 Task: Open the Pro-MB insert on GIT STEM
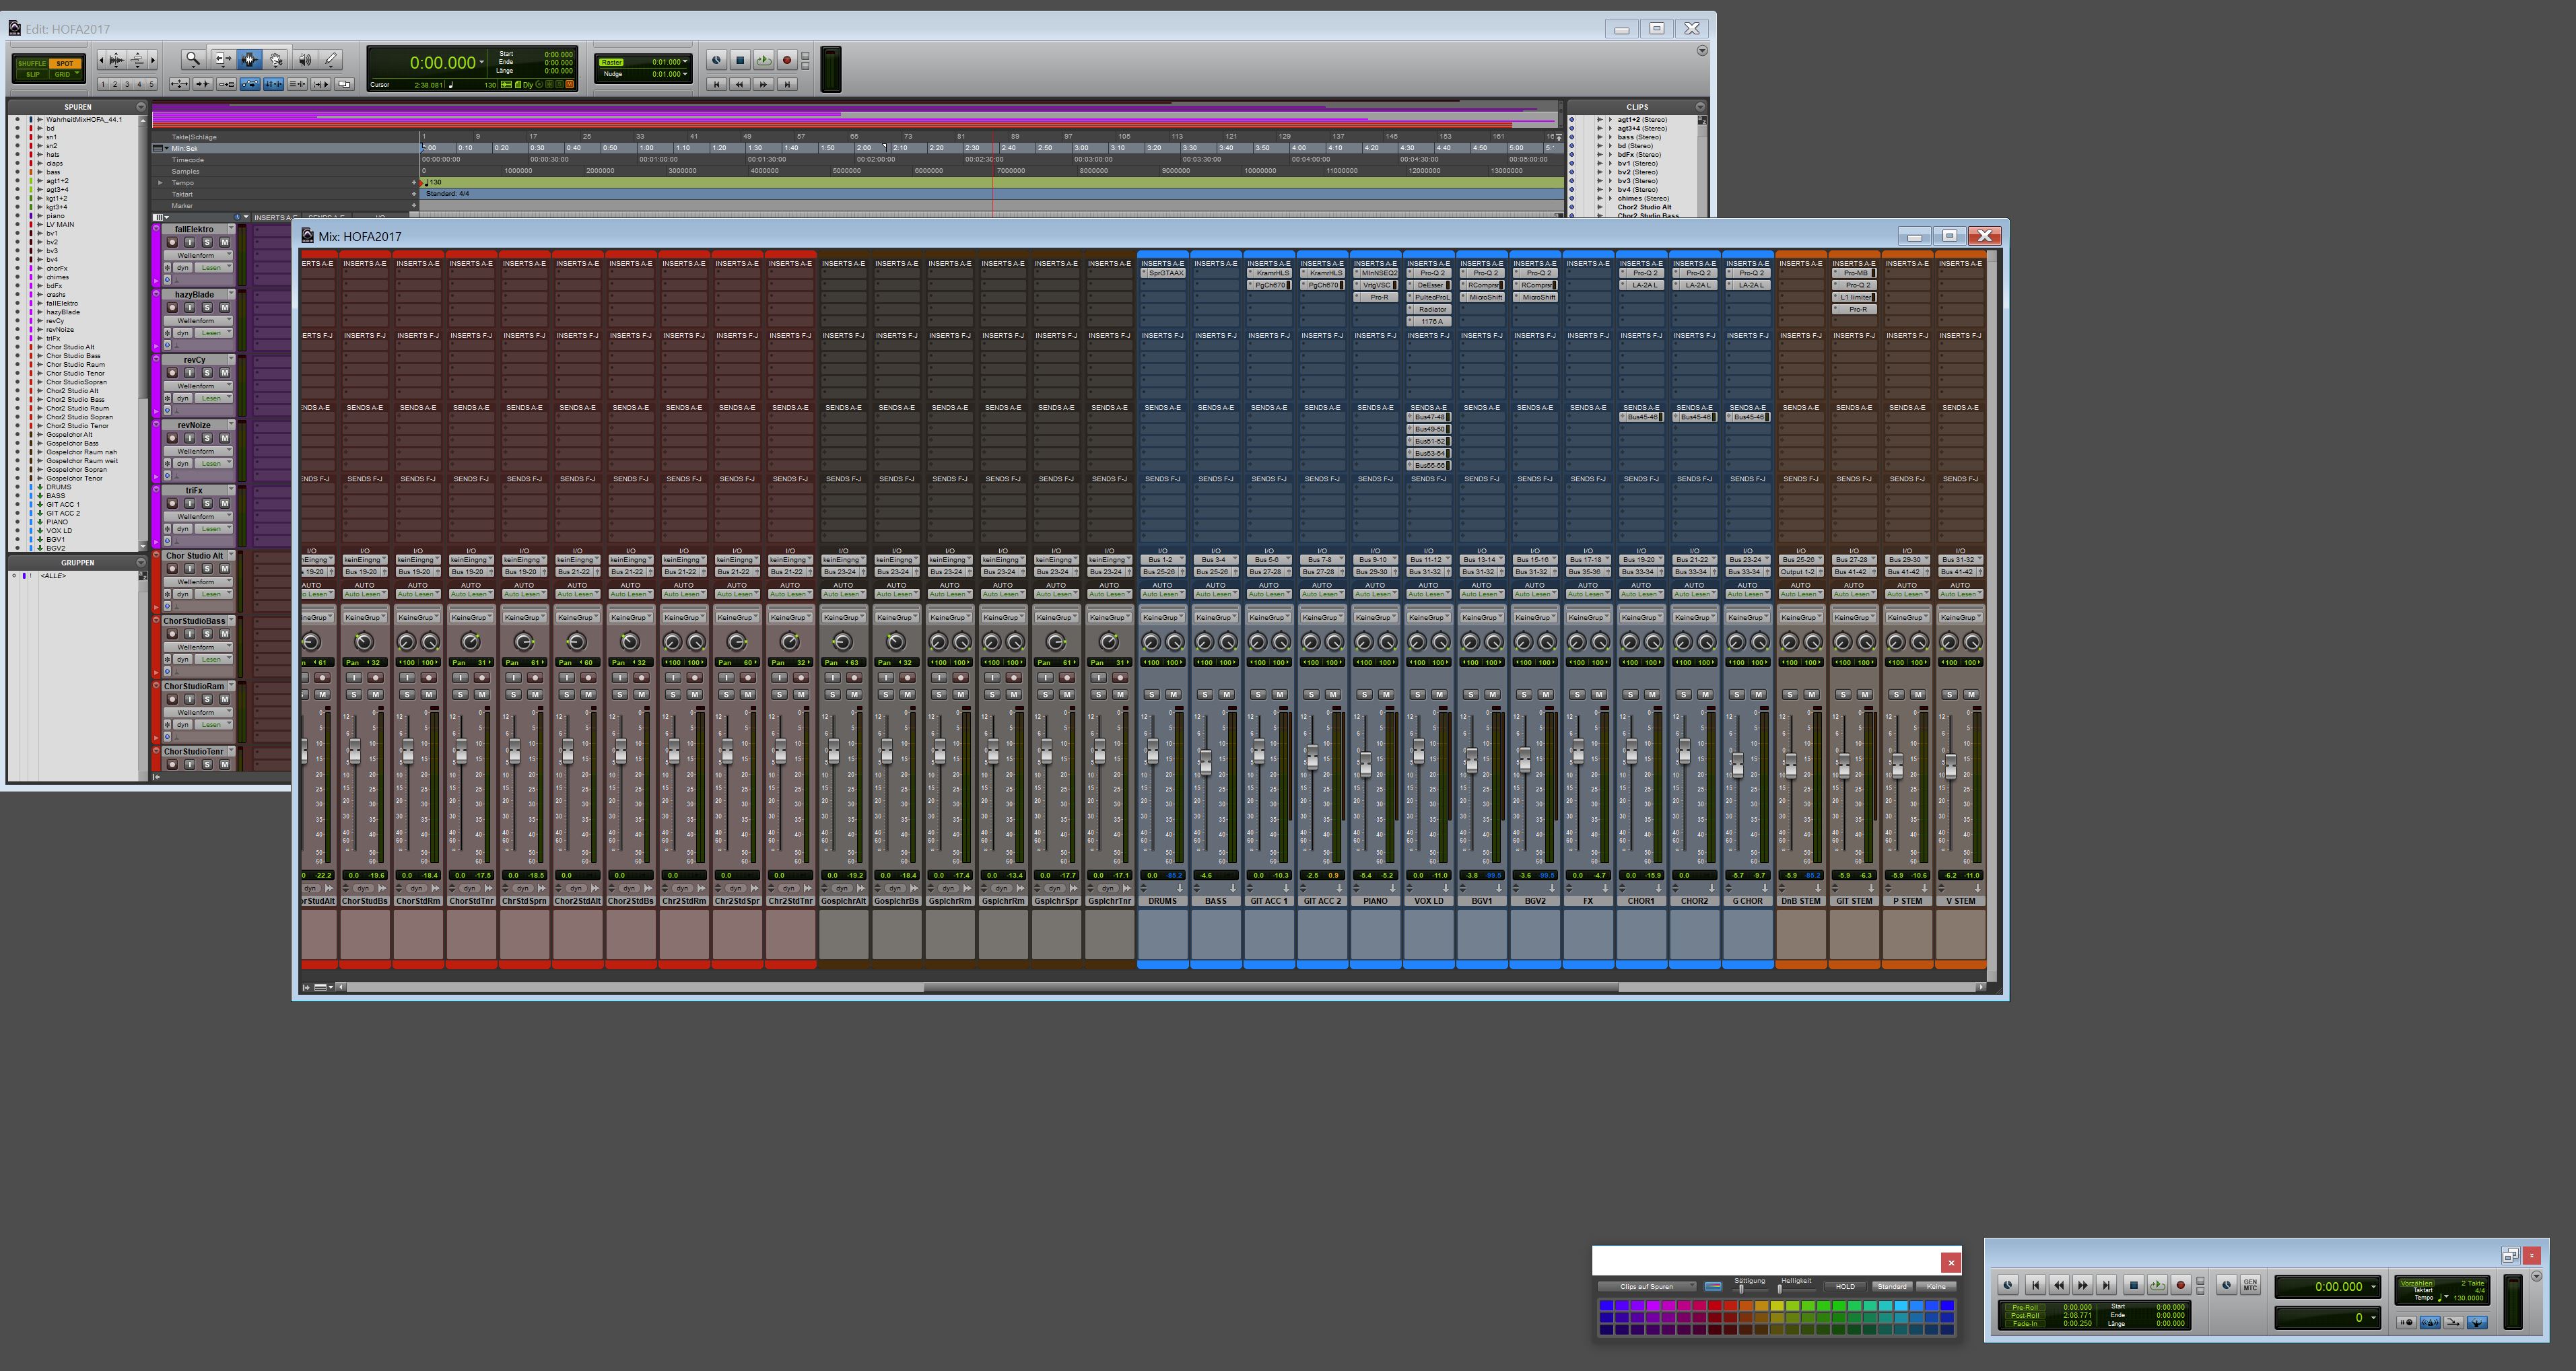[x=1856, y=273]
